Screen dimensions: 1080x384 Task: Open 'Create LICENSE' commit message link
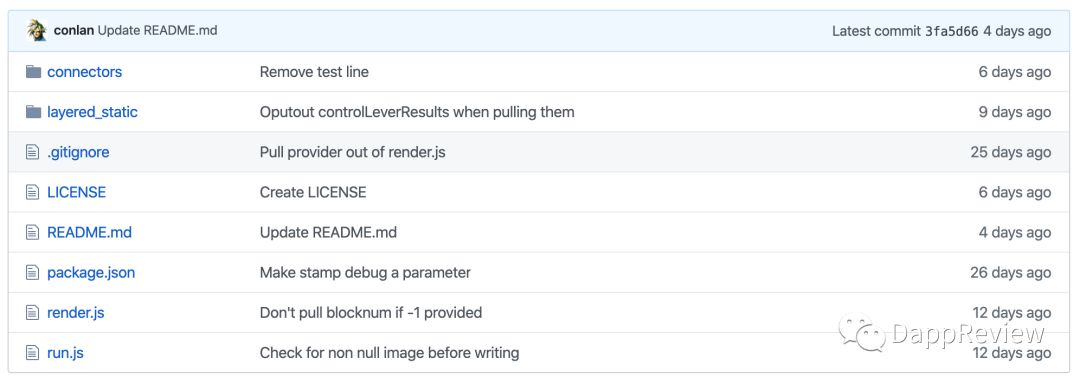pos(313,192)
